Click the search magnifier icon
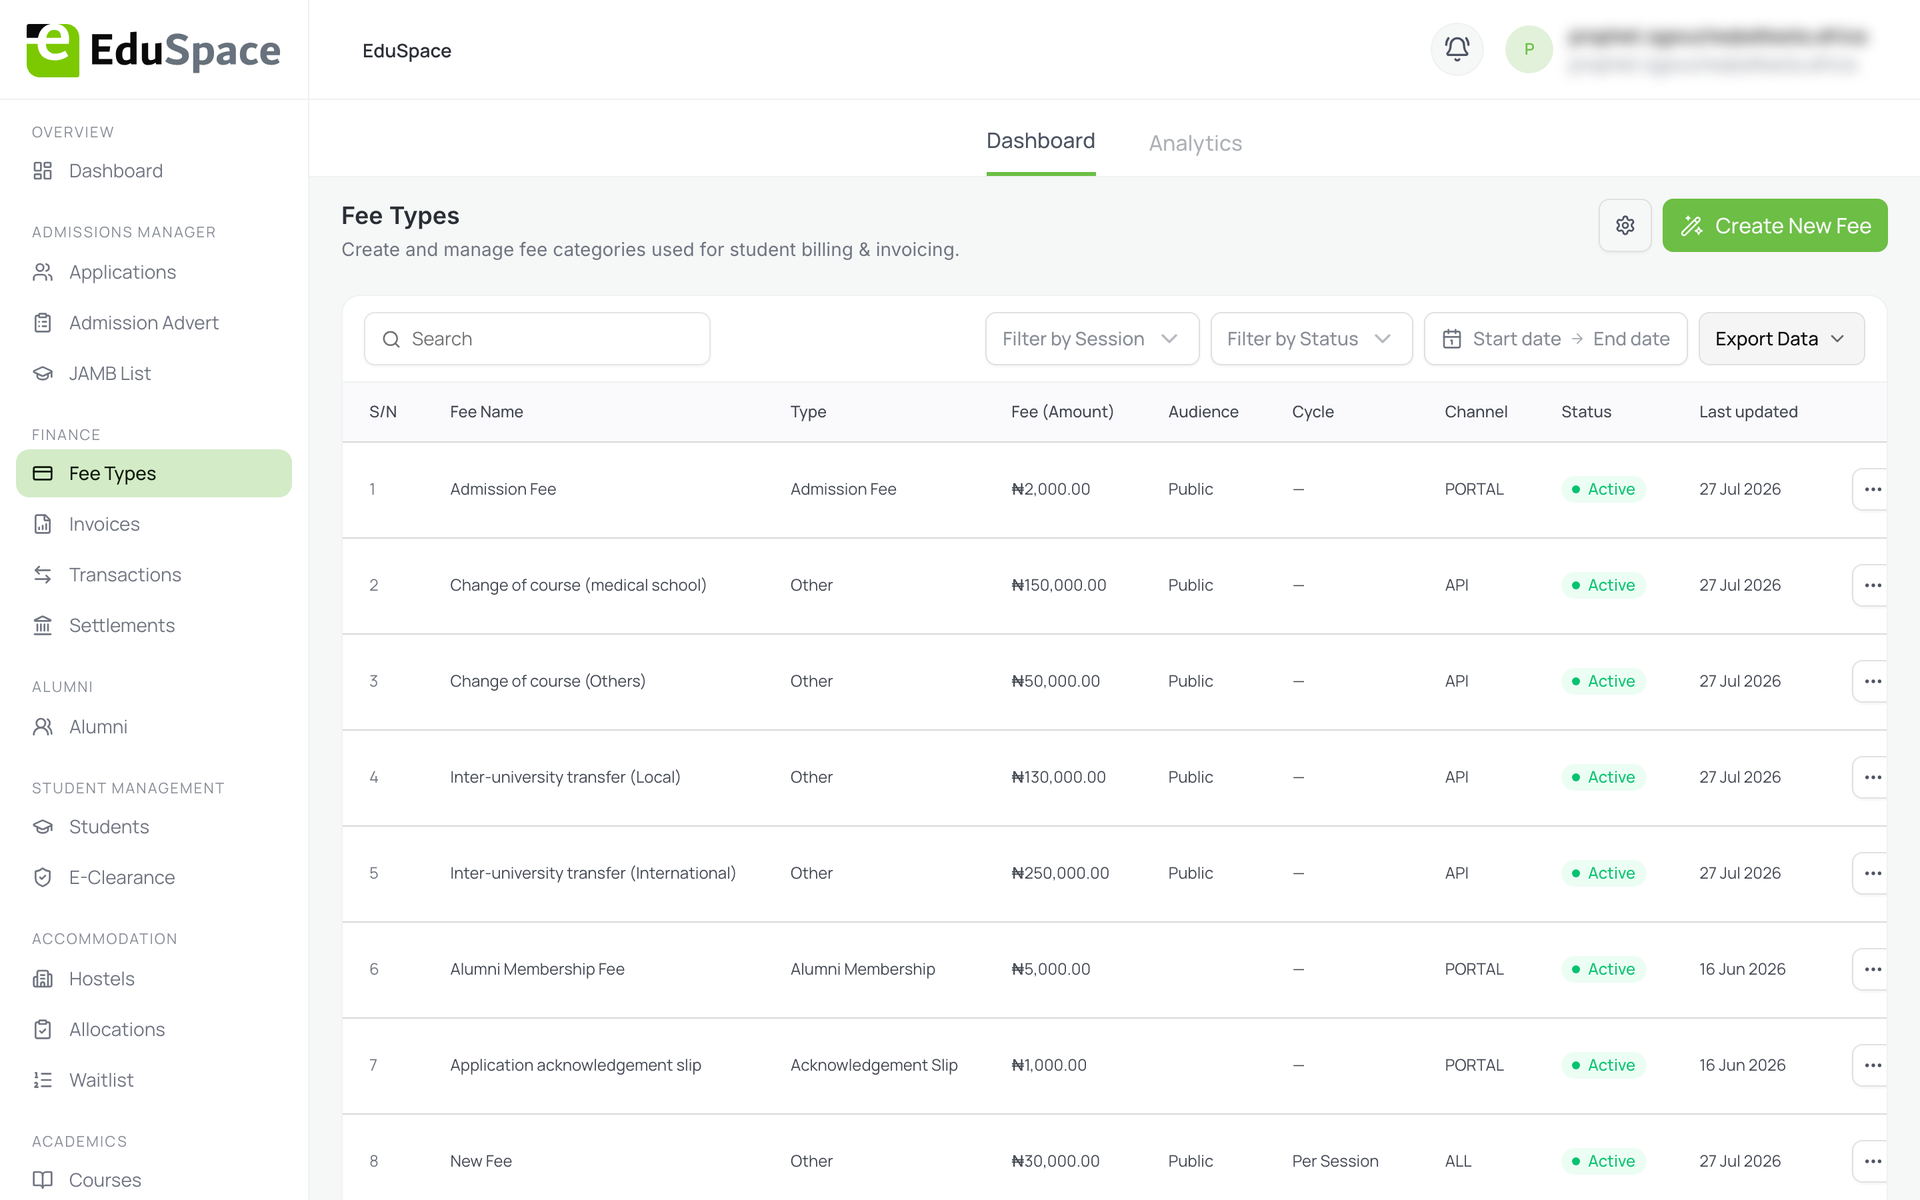This screenshot has width=1920, height=1200. (391, 339)
